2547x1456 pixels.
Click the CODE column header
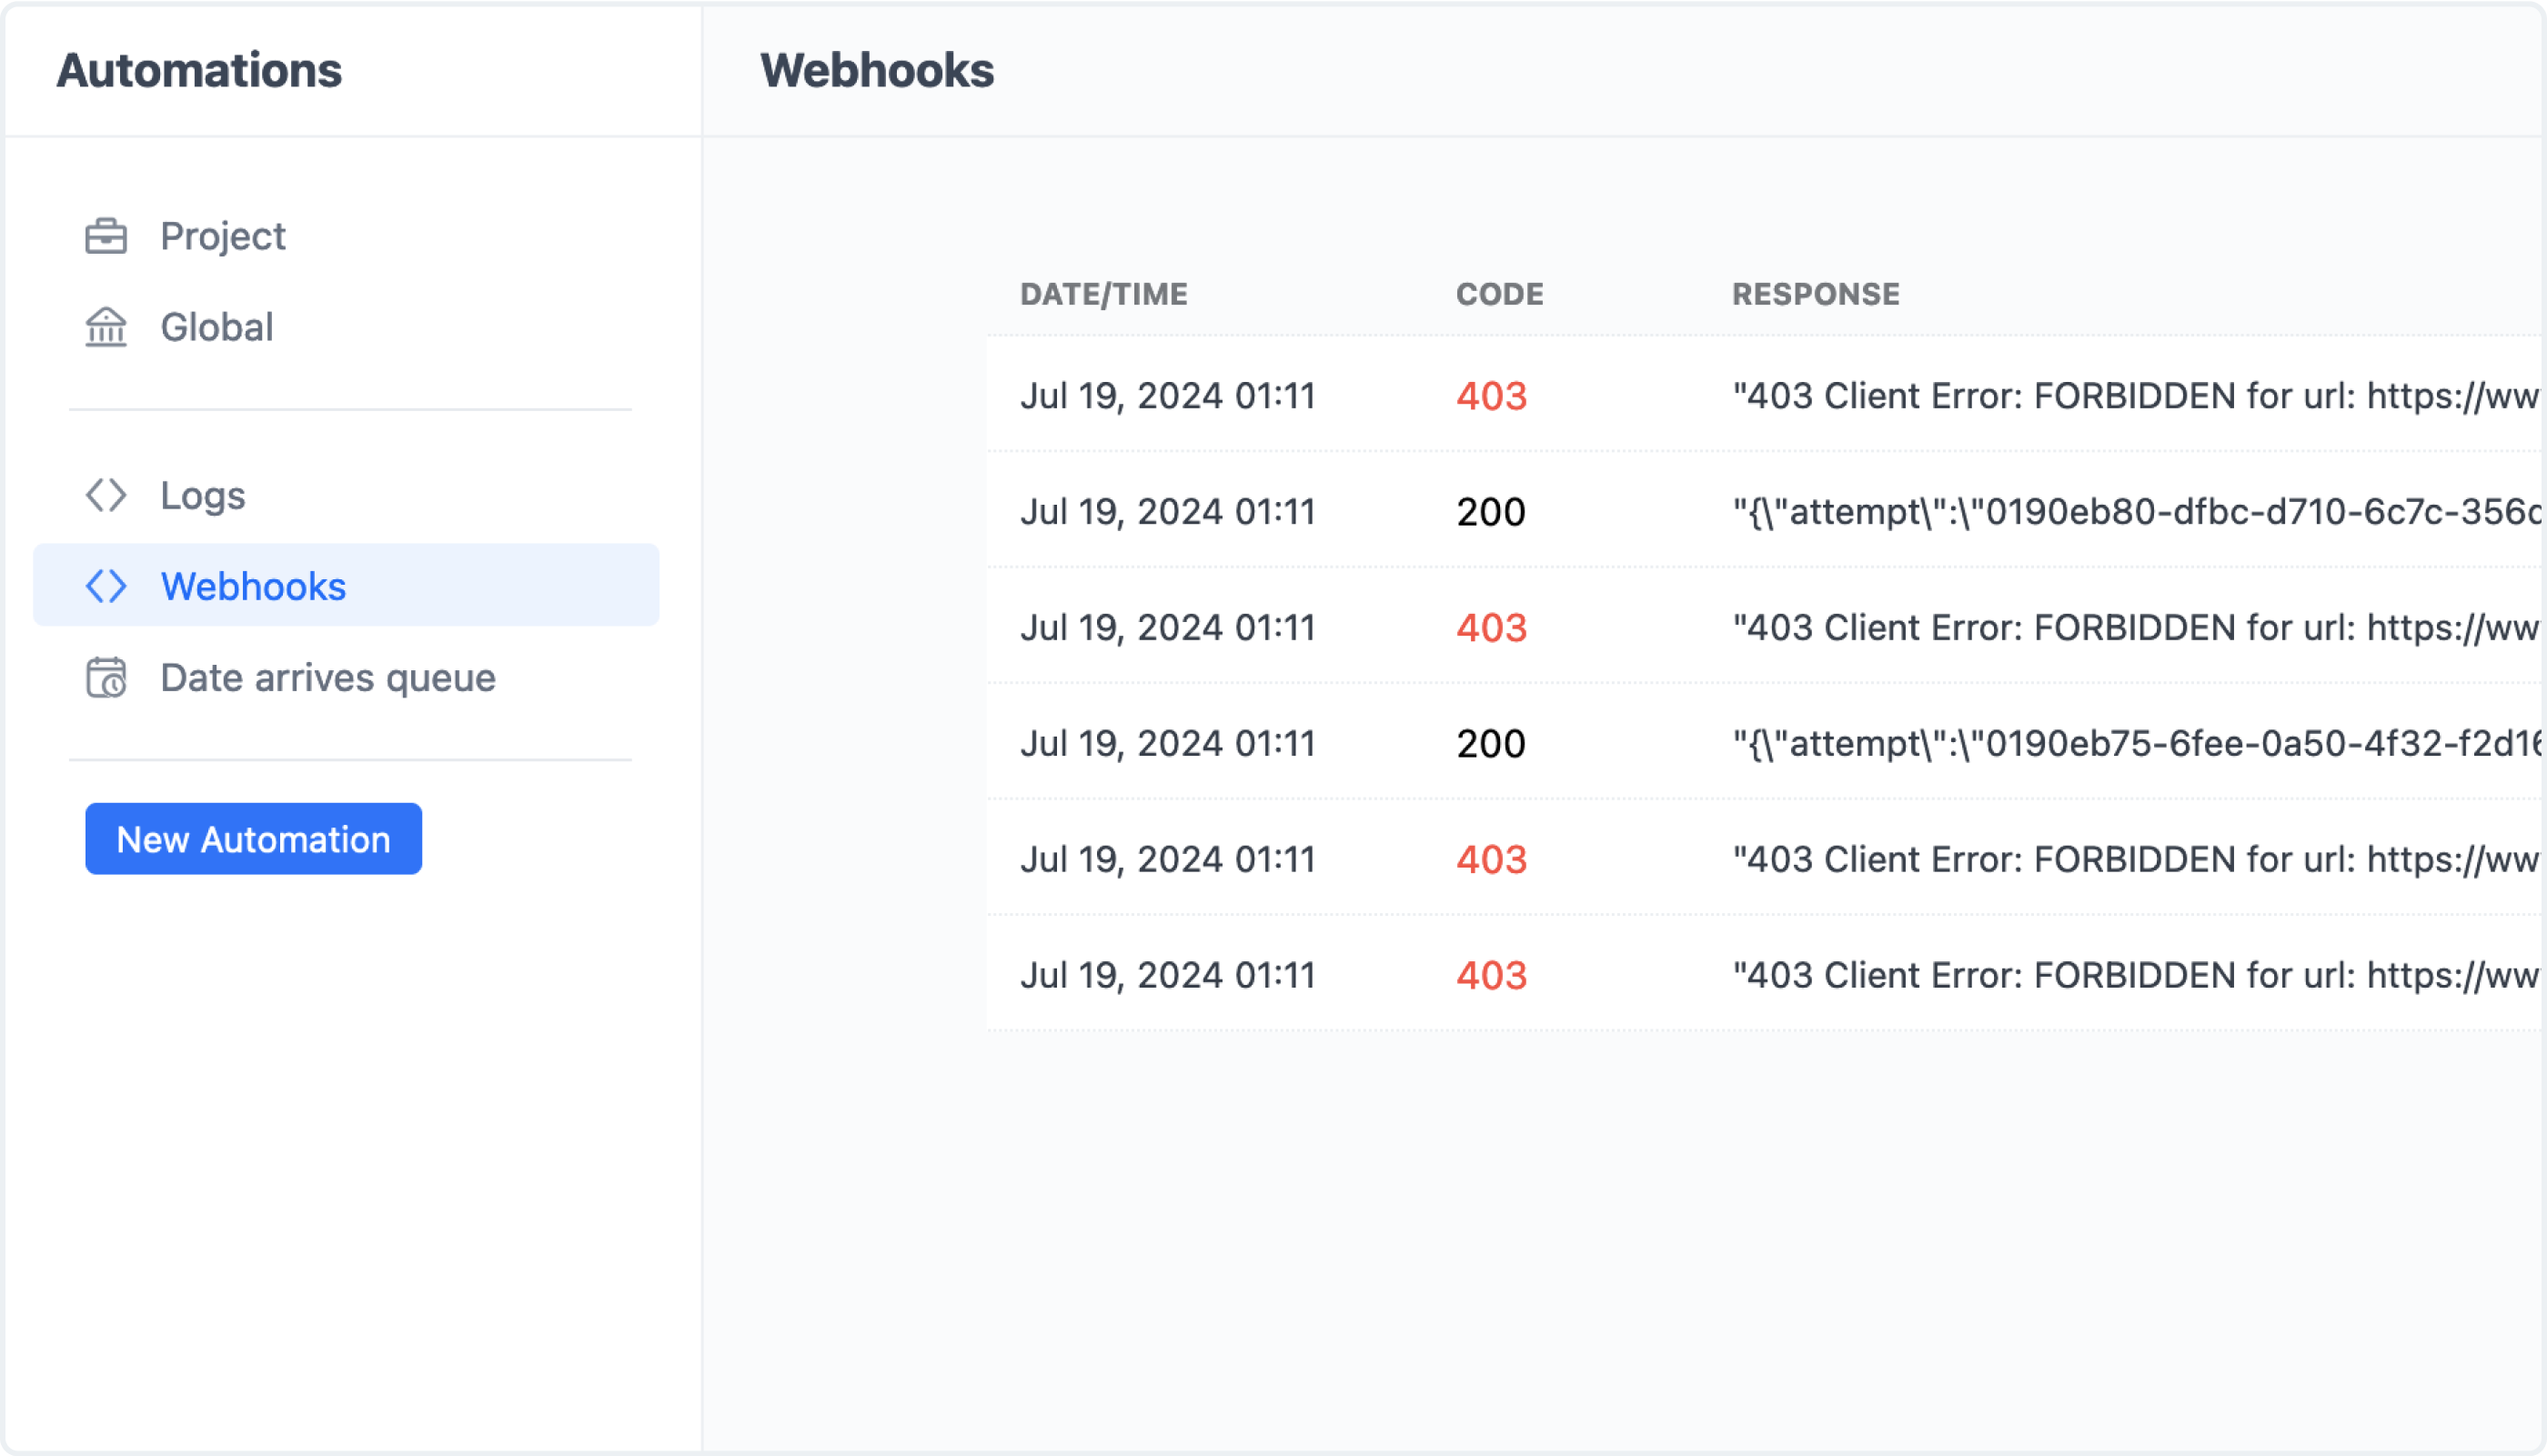(x=1499, y=294)
